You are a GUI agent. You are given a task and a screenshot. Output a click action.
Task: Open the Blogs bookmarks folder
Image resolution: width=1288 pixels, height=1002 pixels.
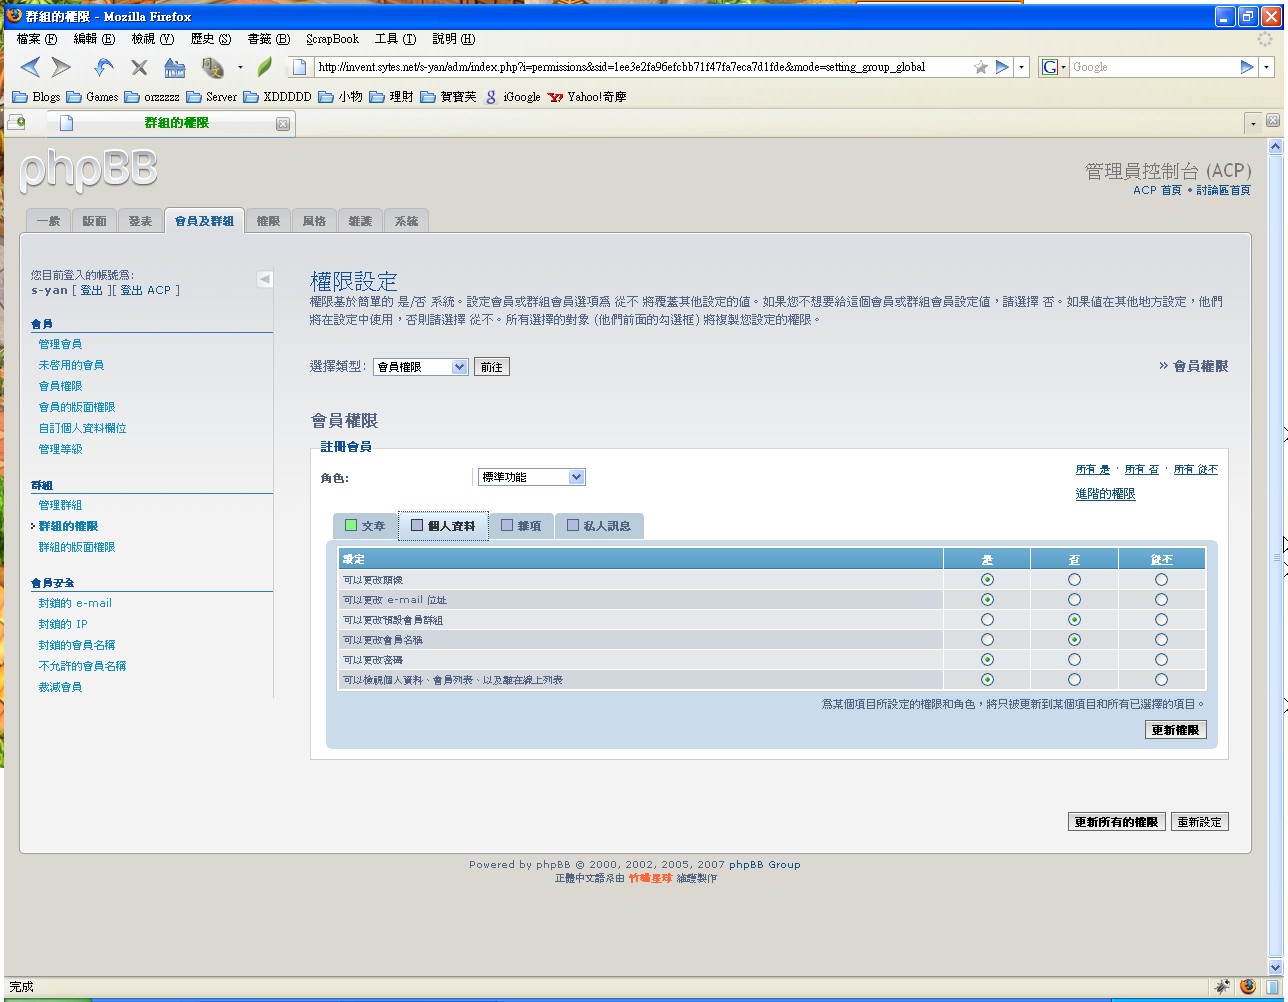pos(36,97)
